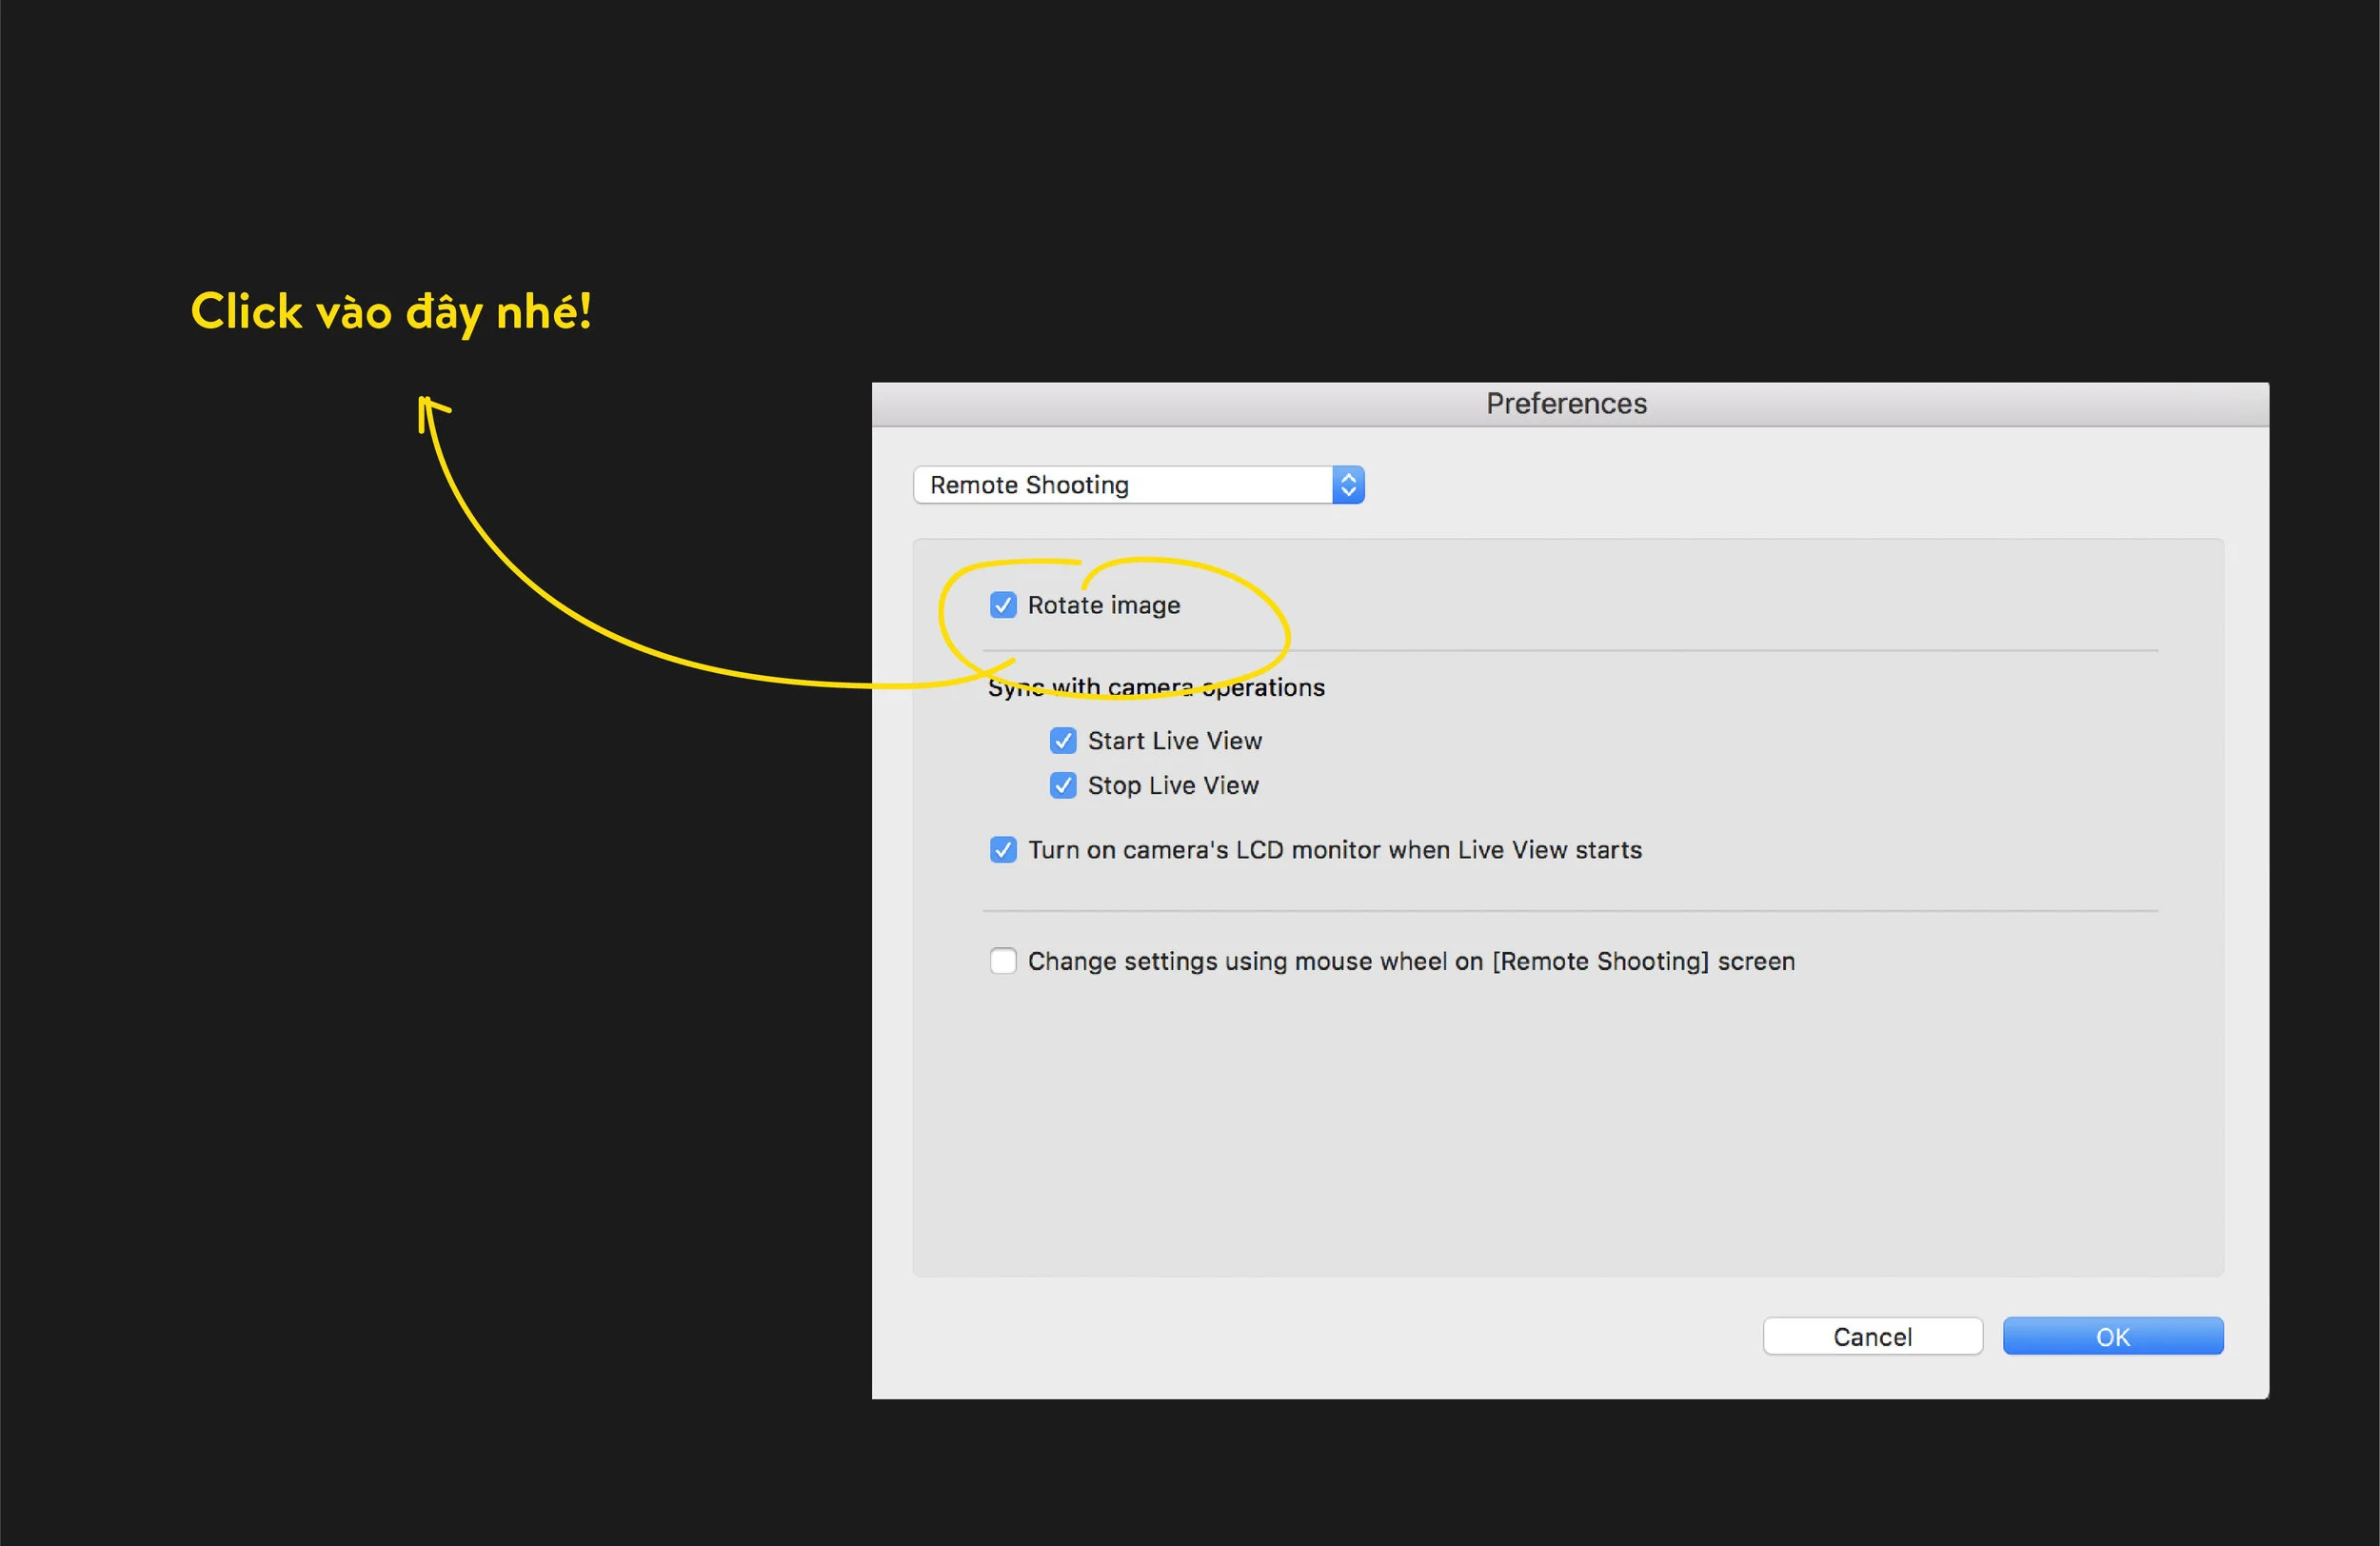Confirm preferences with the OK button
The image size is (2380, 1546).
pos(2113,1337)
